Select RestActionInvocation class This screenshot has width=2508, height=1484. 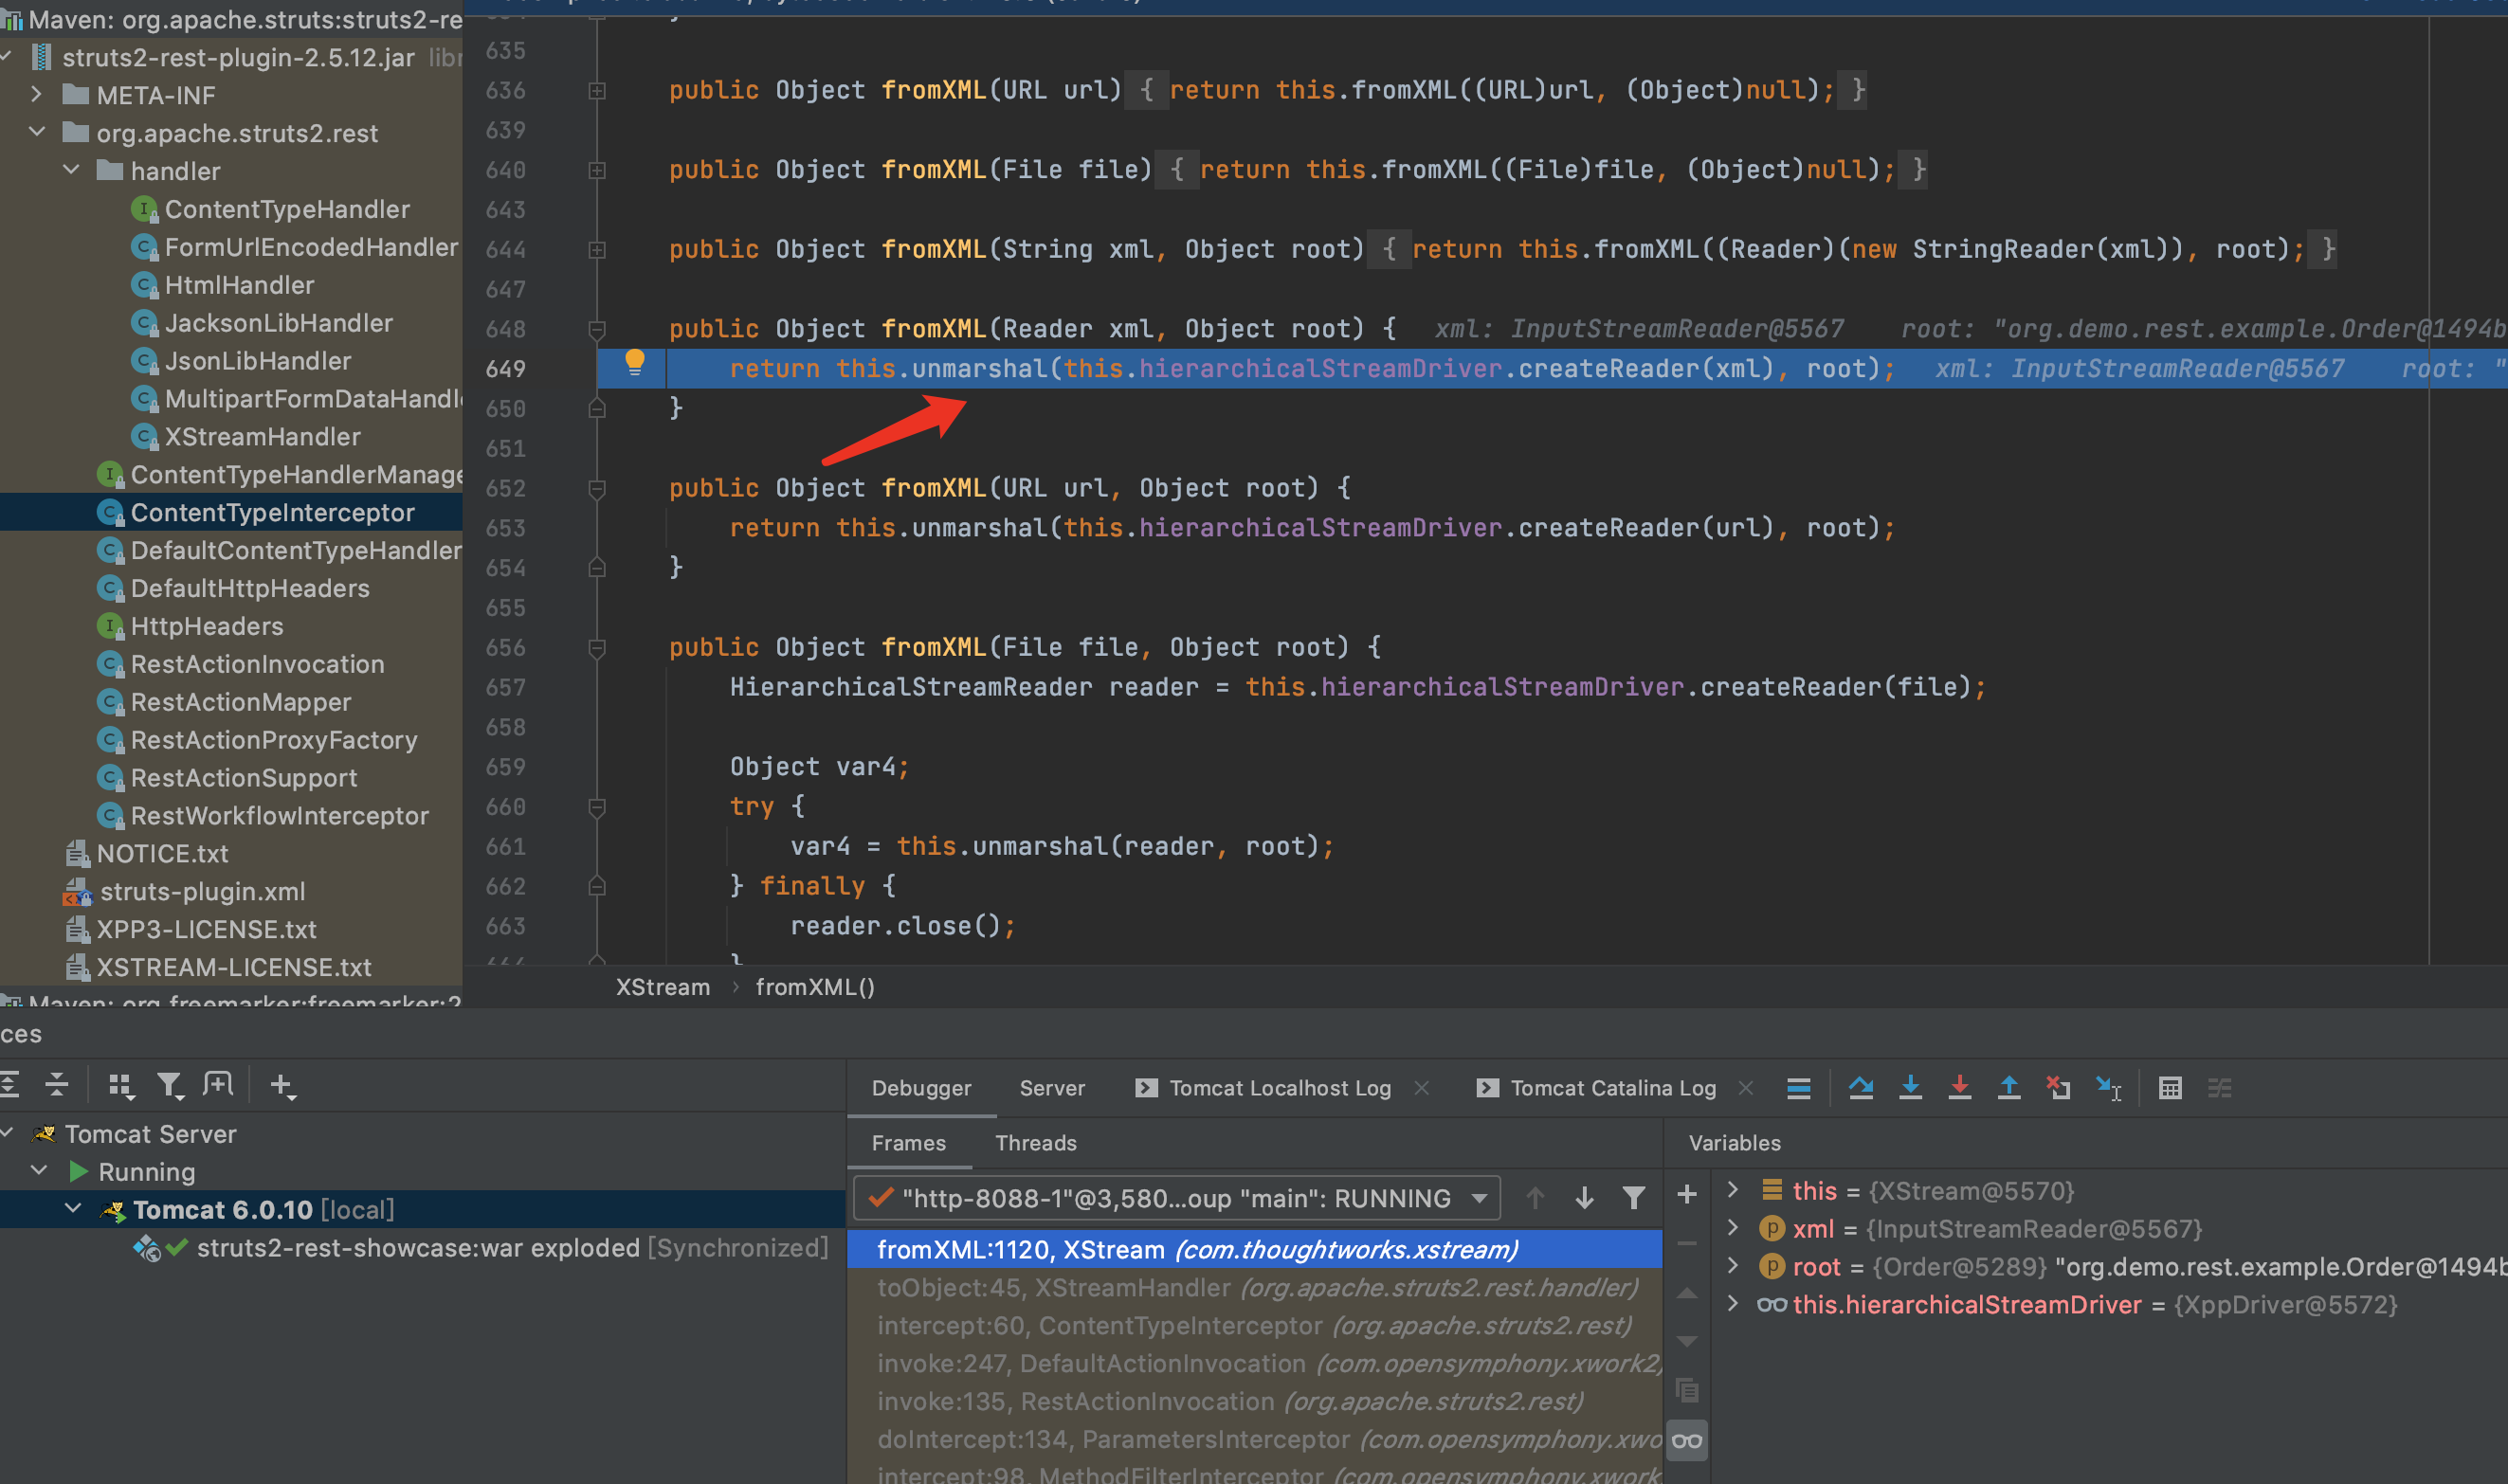coord(257,664)
